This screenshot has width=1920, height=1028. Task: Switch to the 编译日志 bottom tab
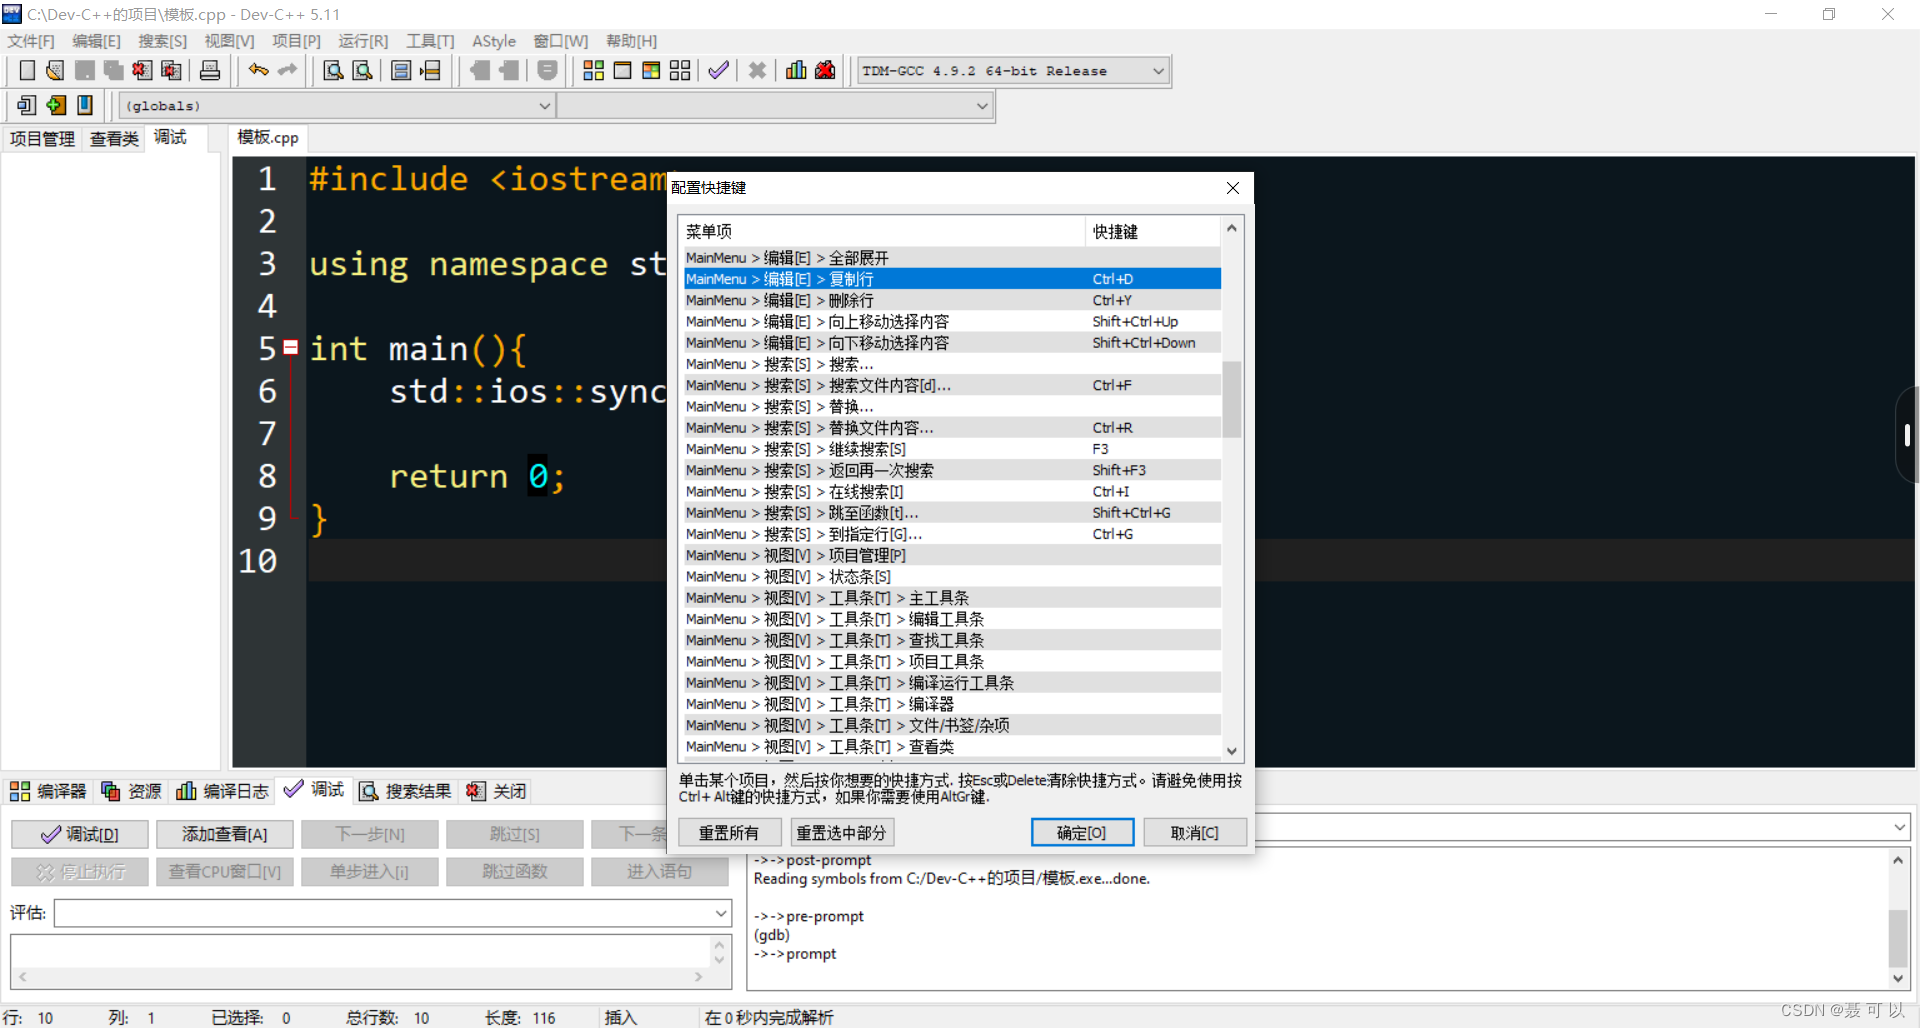click(x=223, y=791)
